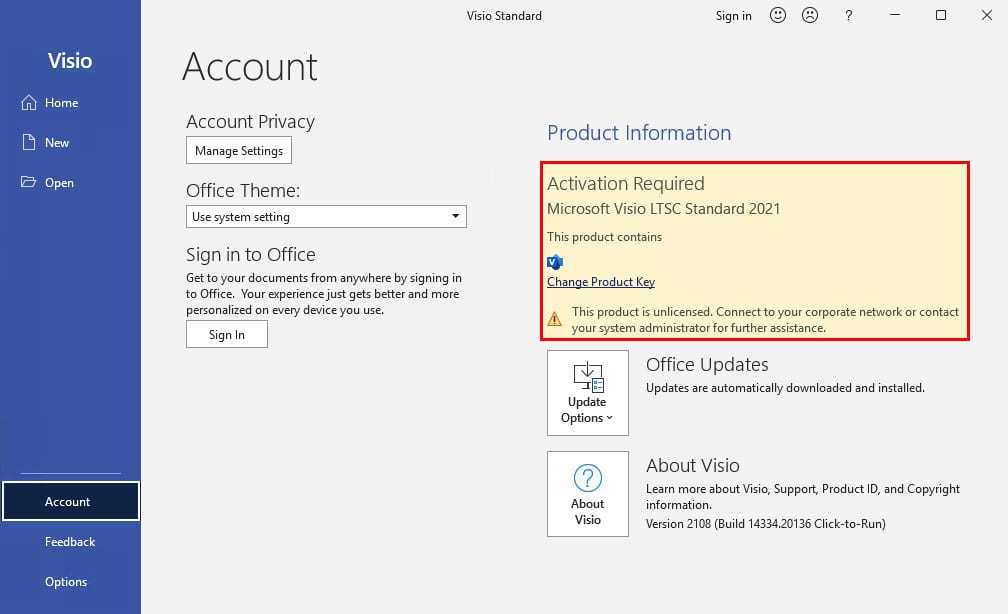
Task: Select the Account tab in sidebar
Action: click(x=71, y=501)
